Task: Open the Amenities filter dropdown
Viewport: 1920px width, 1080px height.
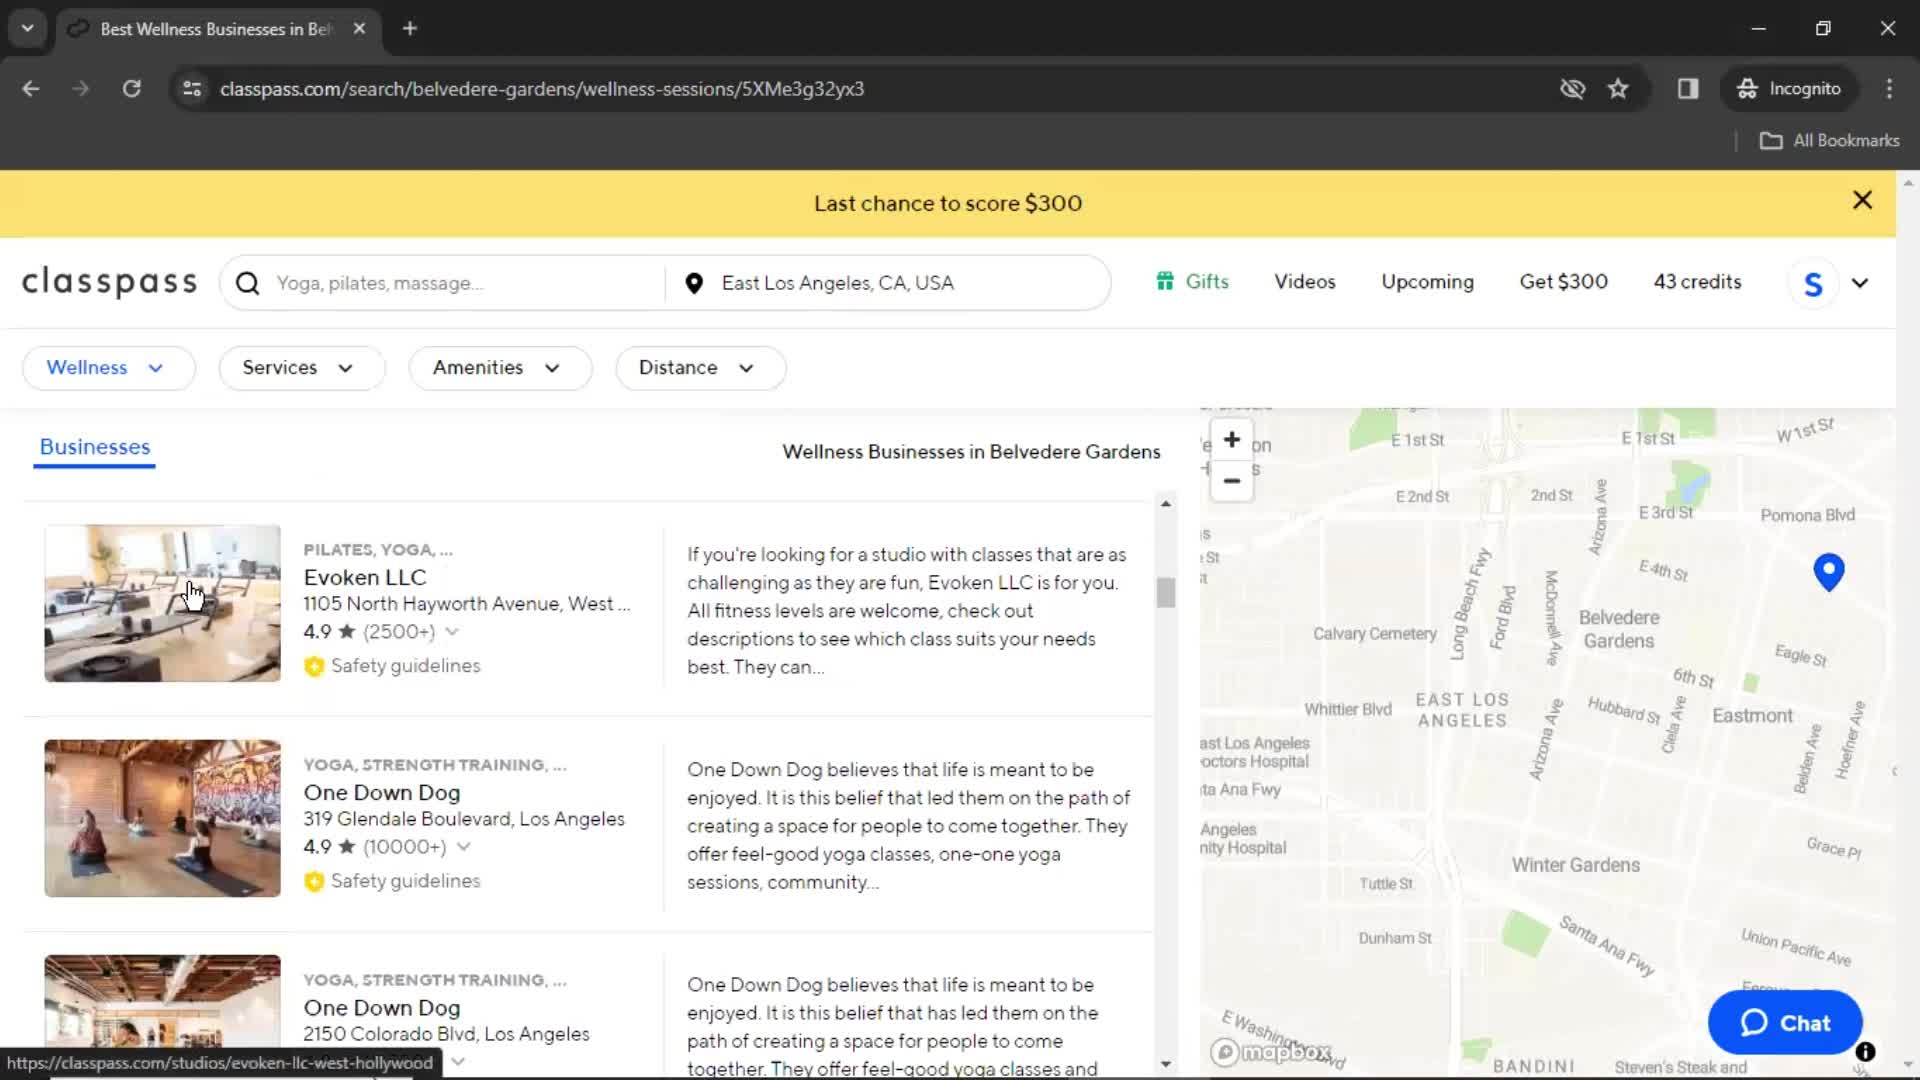Action: tap(500, 368)
